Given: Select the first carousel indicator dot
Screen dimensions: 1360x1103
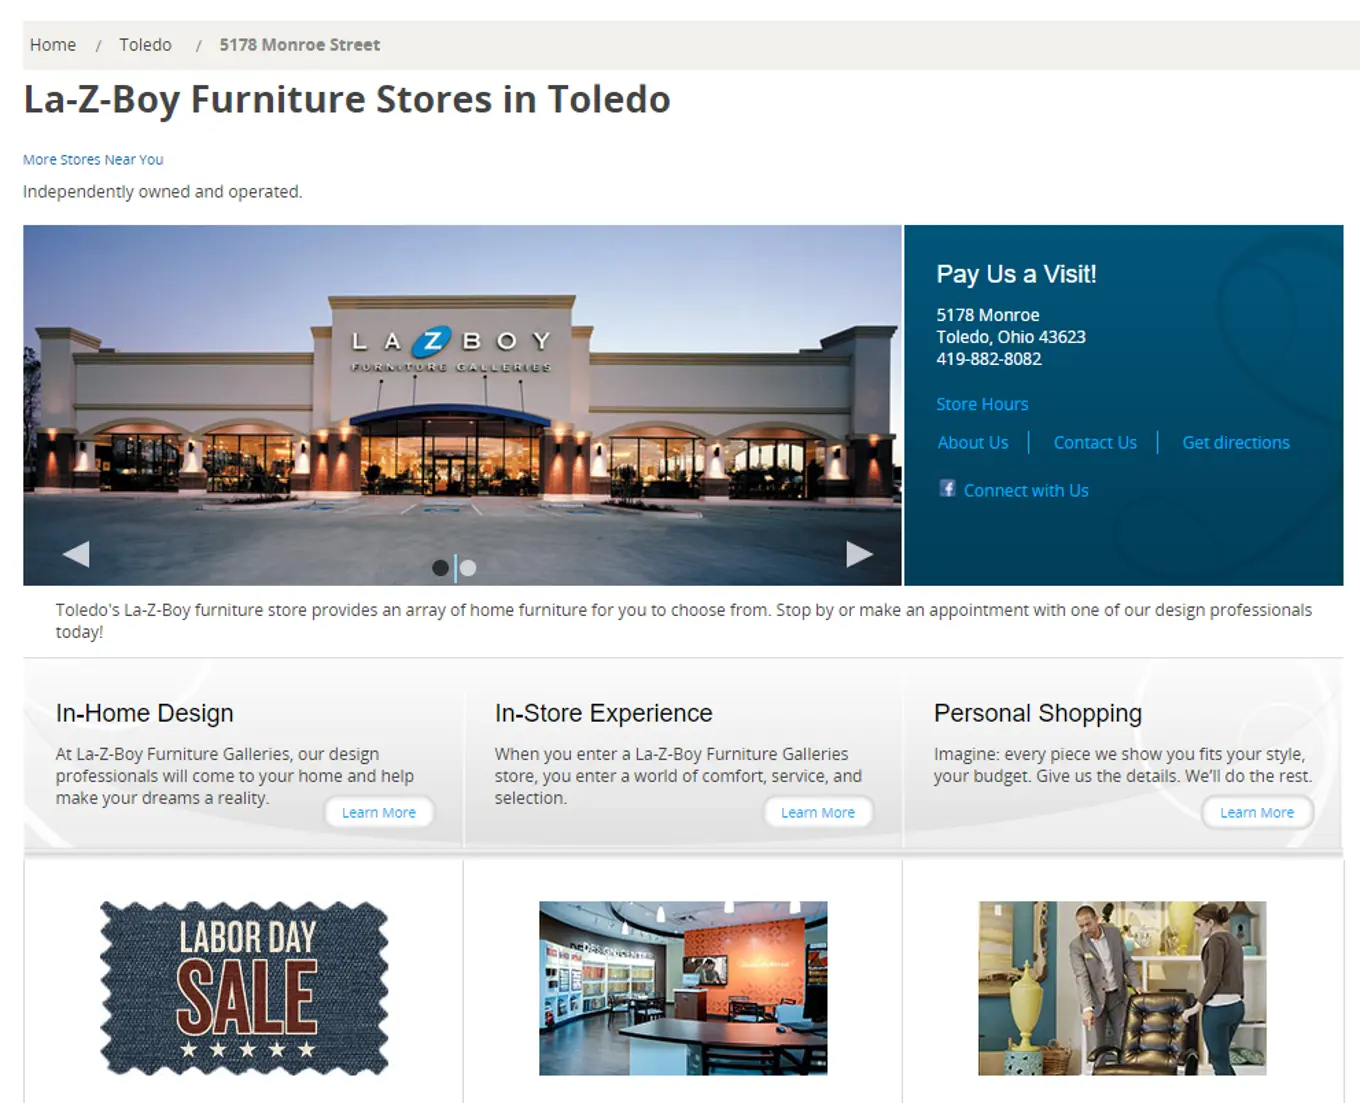Looking at the screenshot, I should click(440, 568).
